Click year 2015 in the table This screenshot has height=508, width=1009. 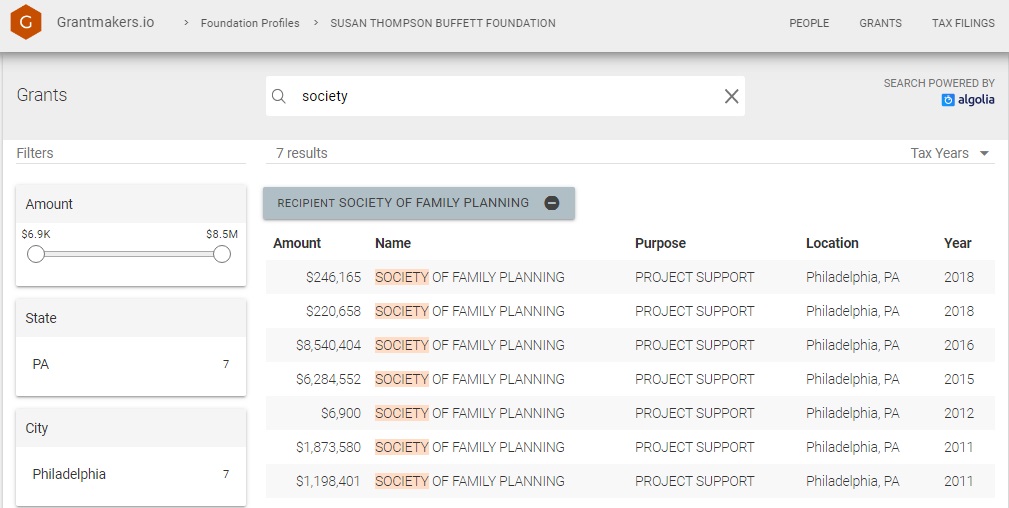959,380
